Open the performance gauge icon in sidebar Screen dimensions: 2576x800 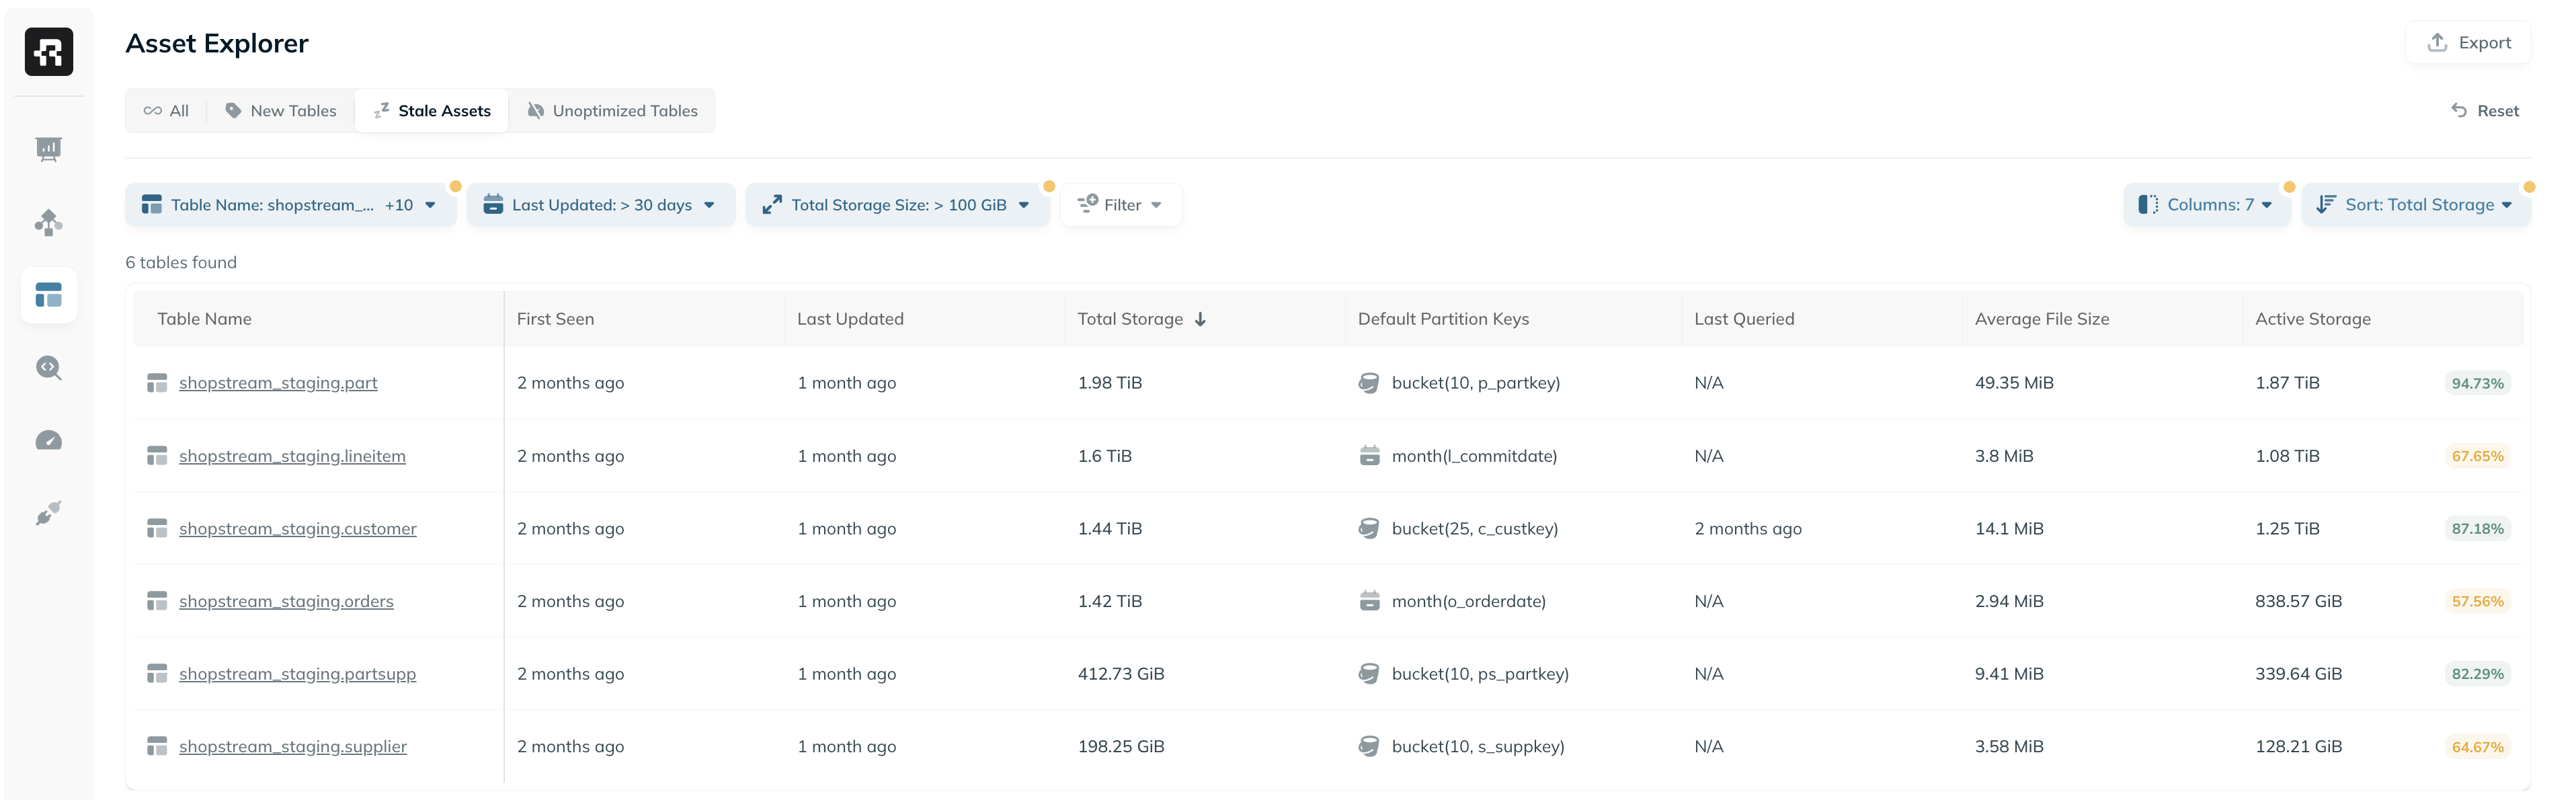pyautogui.click(x=48, y=440)
